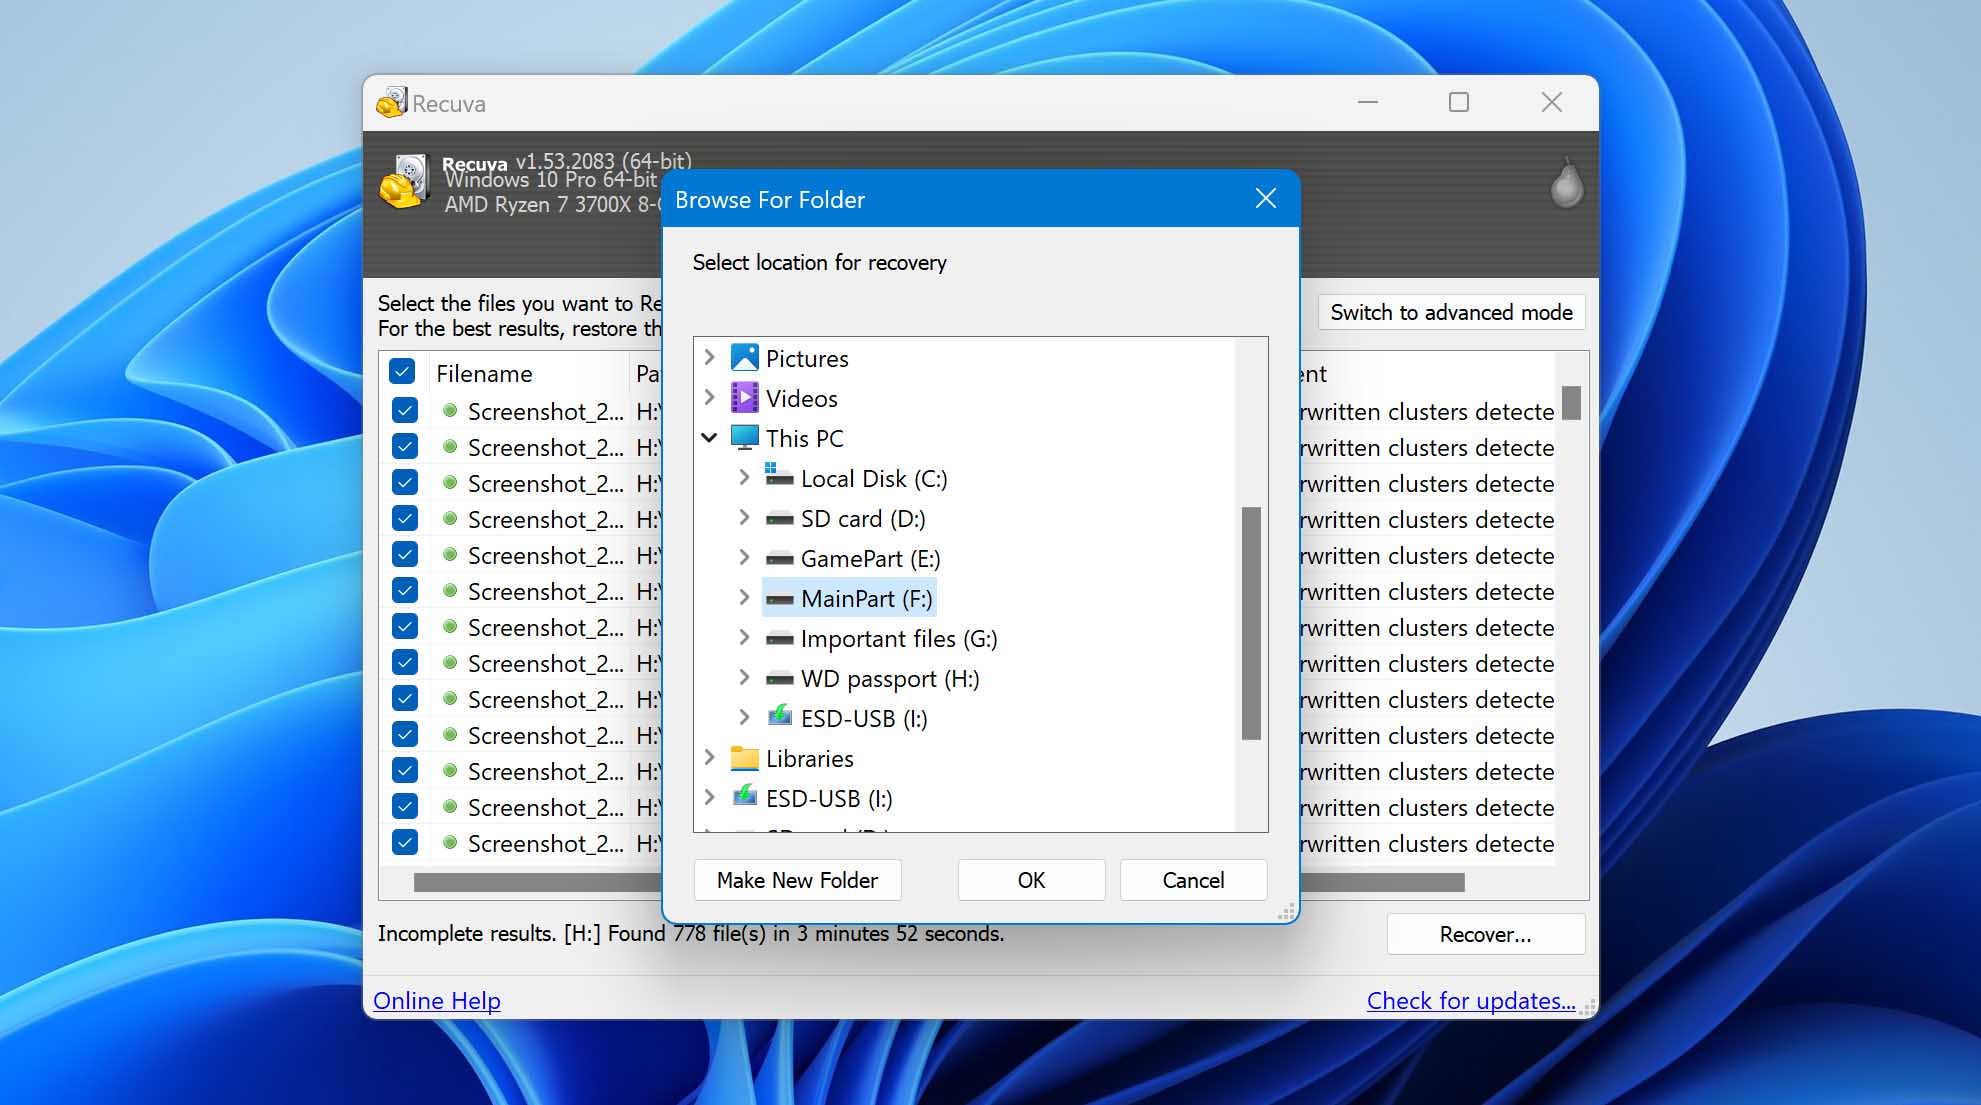Select the Important files (G:) label
Viewport: 1981px width, 1105px height.
point(899,639)
